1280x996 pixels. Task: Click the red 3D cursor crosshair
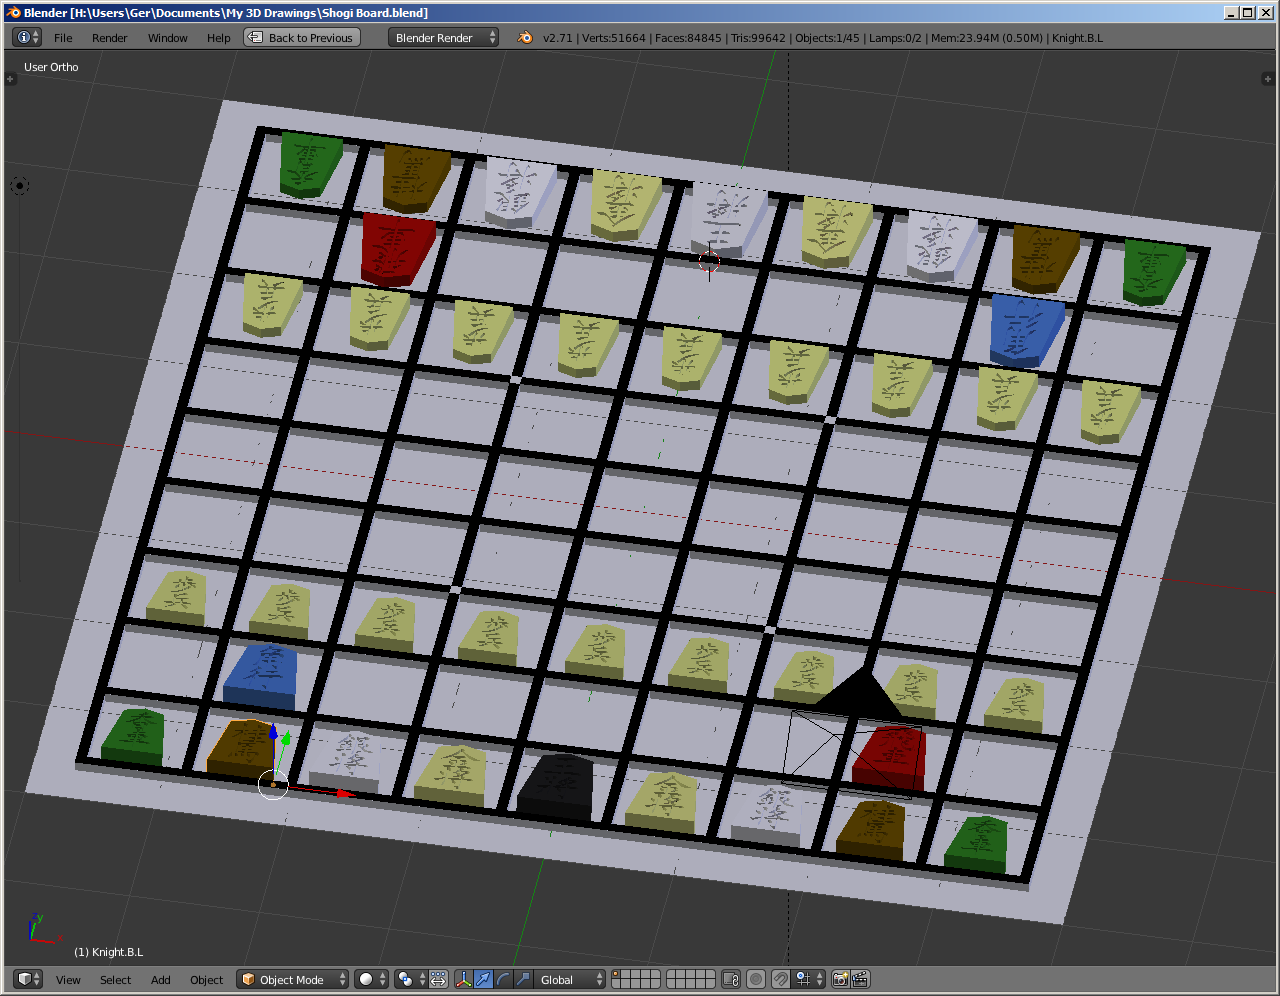pyautogui.click(x=709, y=262)
